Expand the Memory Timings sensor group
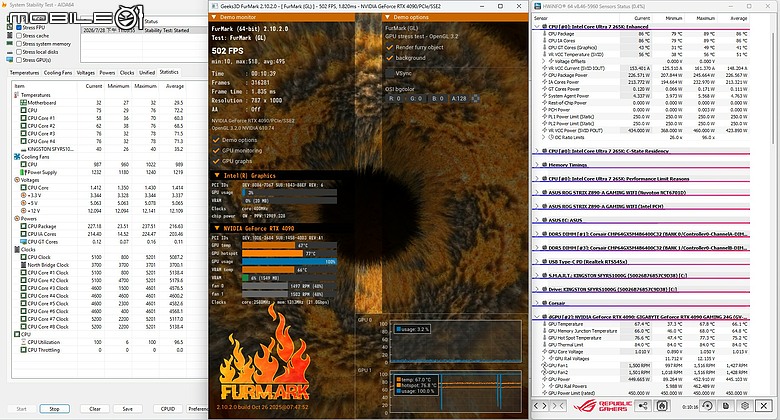 tap(537, 165)
